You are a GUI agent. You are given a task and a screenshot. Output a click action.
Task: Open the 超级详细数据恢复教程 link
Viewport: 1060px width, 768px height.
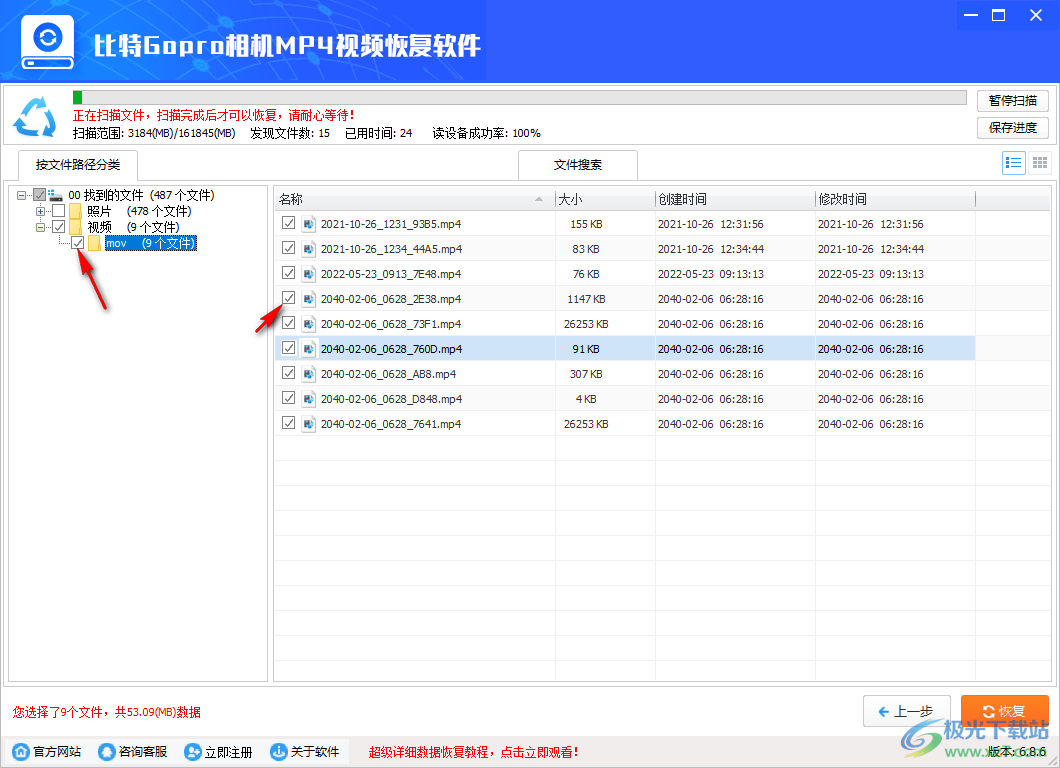click(x=473, y=752)
